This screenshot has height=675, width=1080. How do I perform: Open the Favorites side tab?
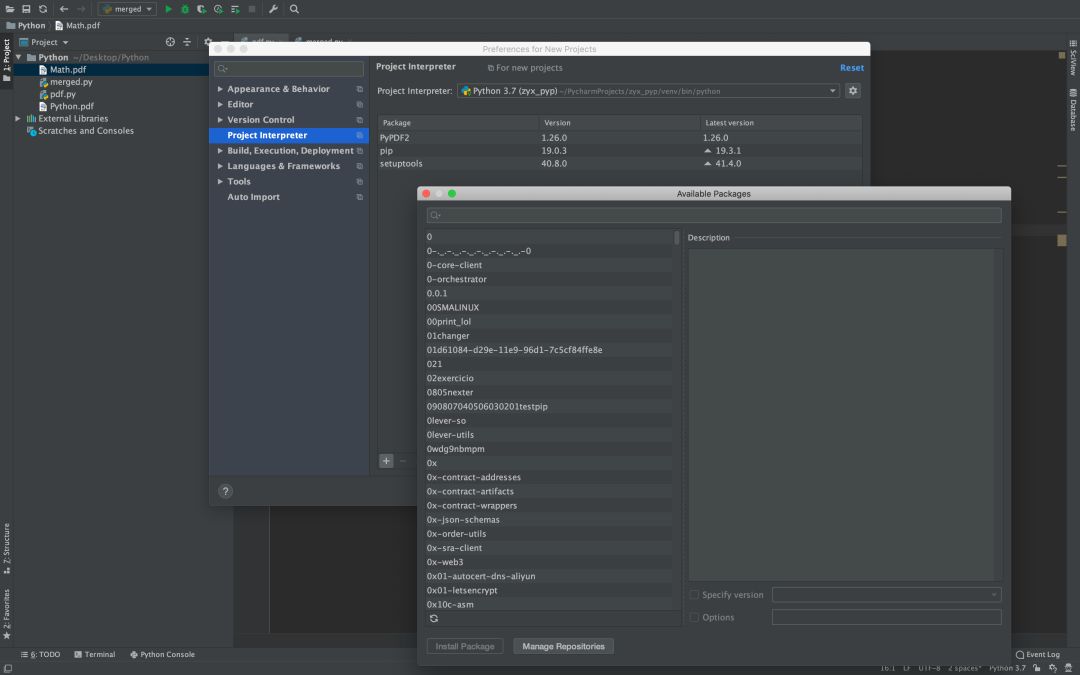[7, 614]
